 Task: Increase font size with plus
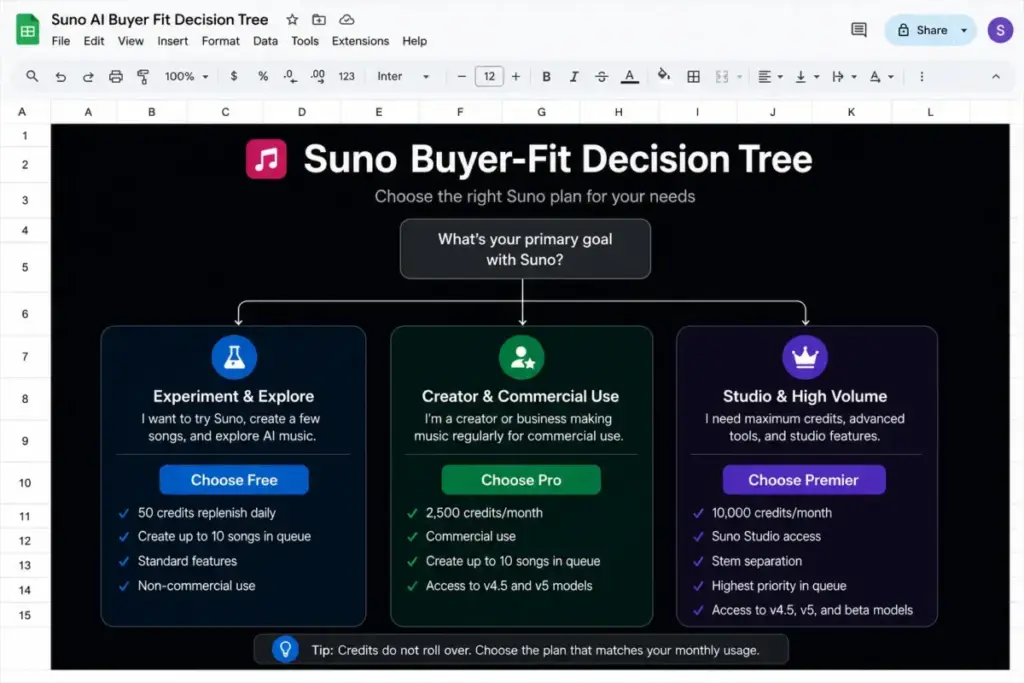[x=516, y=76]
